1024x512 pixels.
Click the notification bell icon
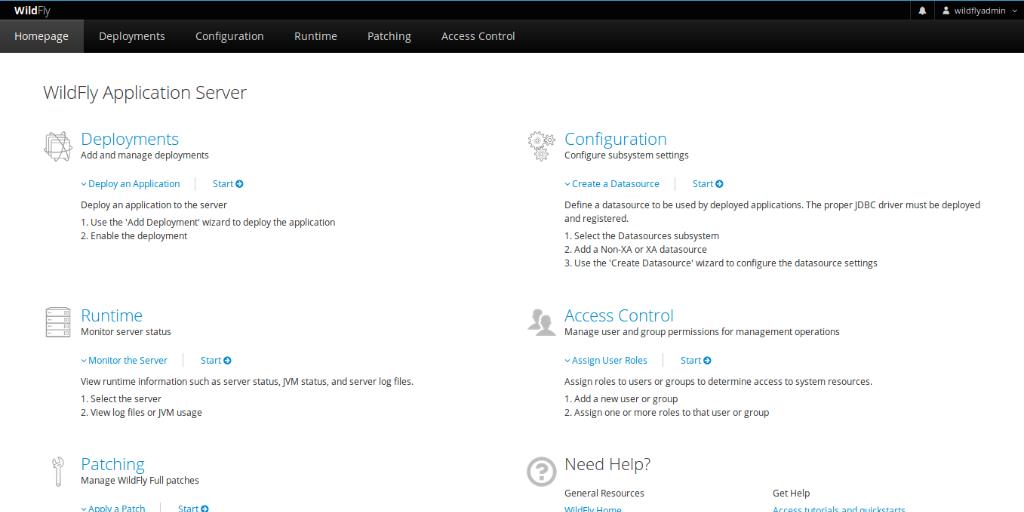pyautogui.click(x=922, y=10)
